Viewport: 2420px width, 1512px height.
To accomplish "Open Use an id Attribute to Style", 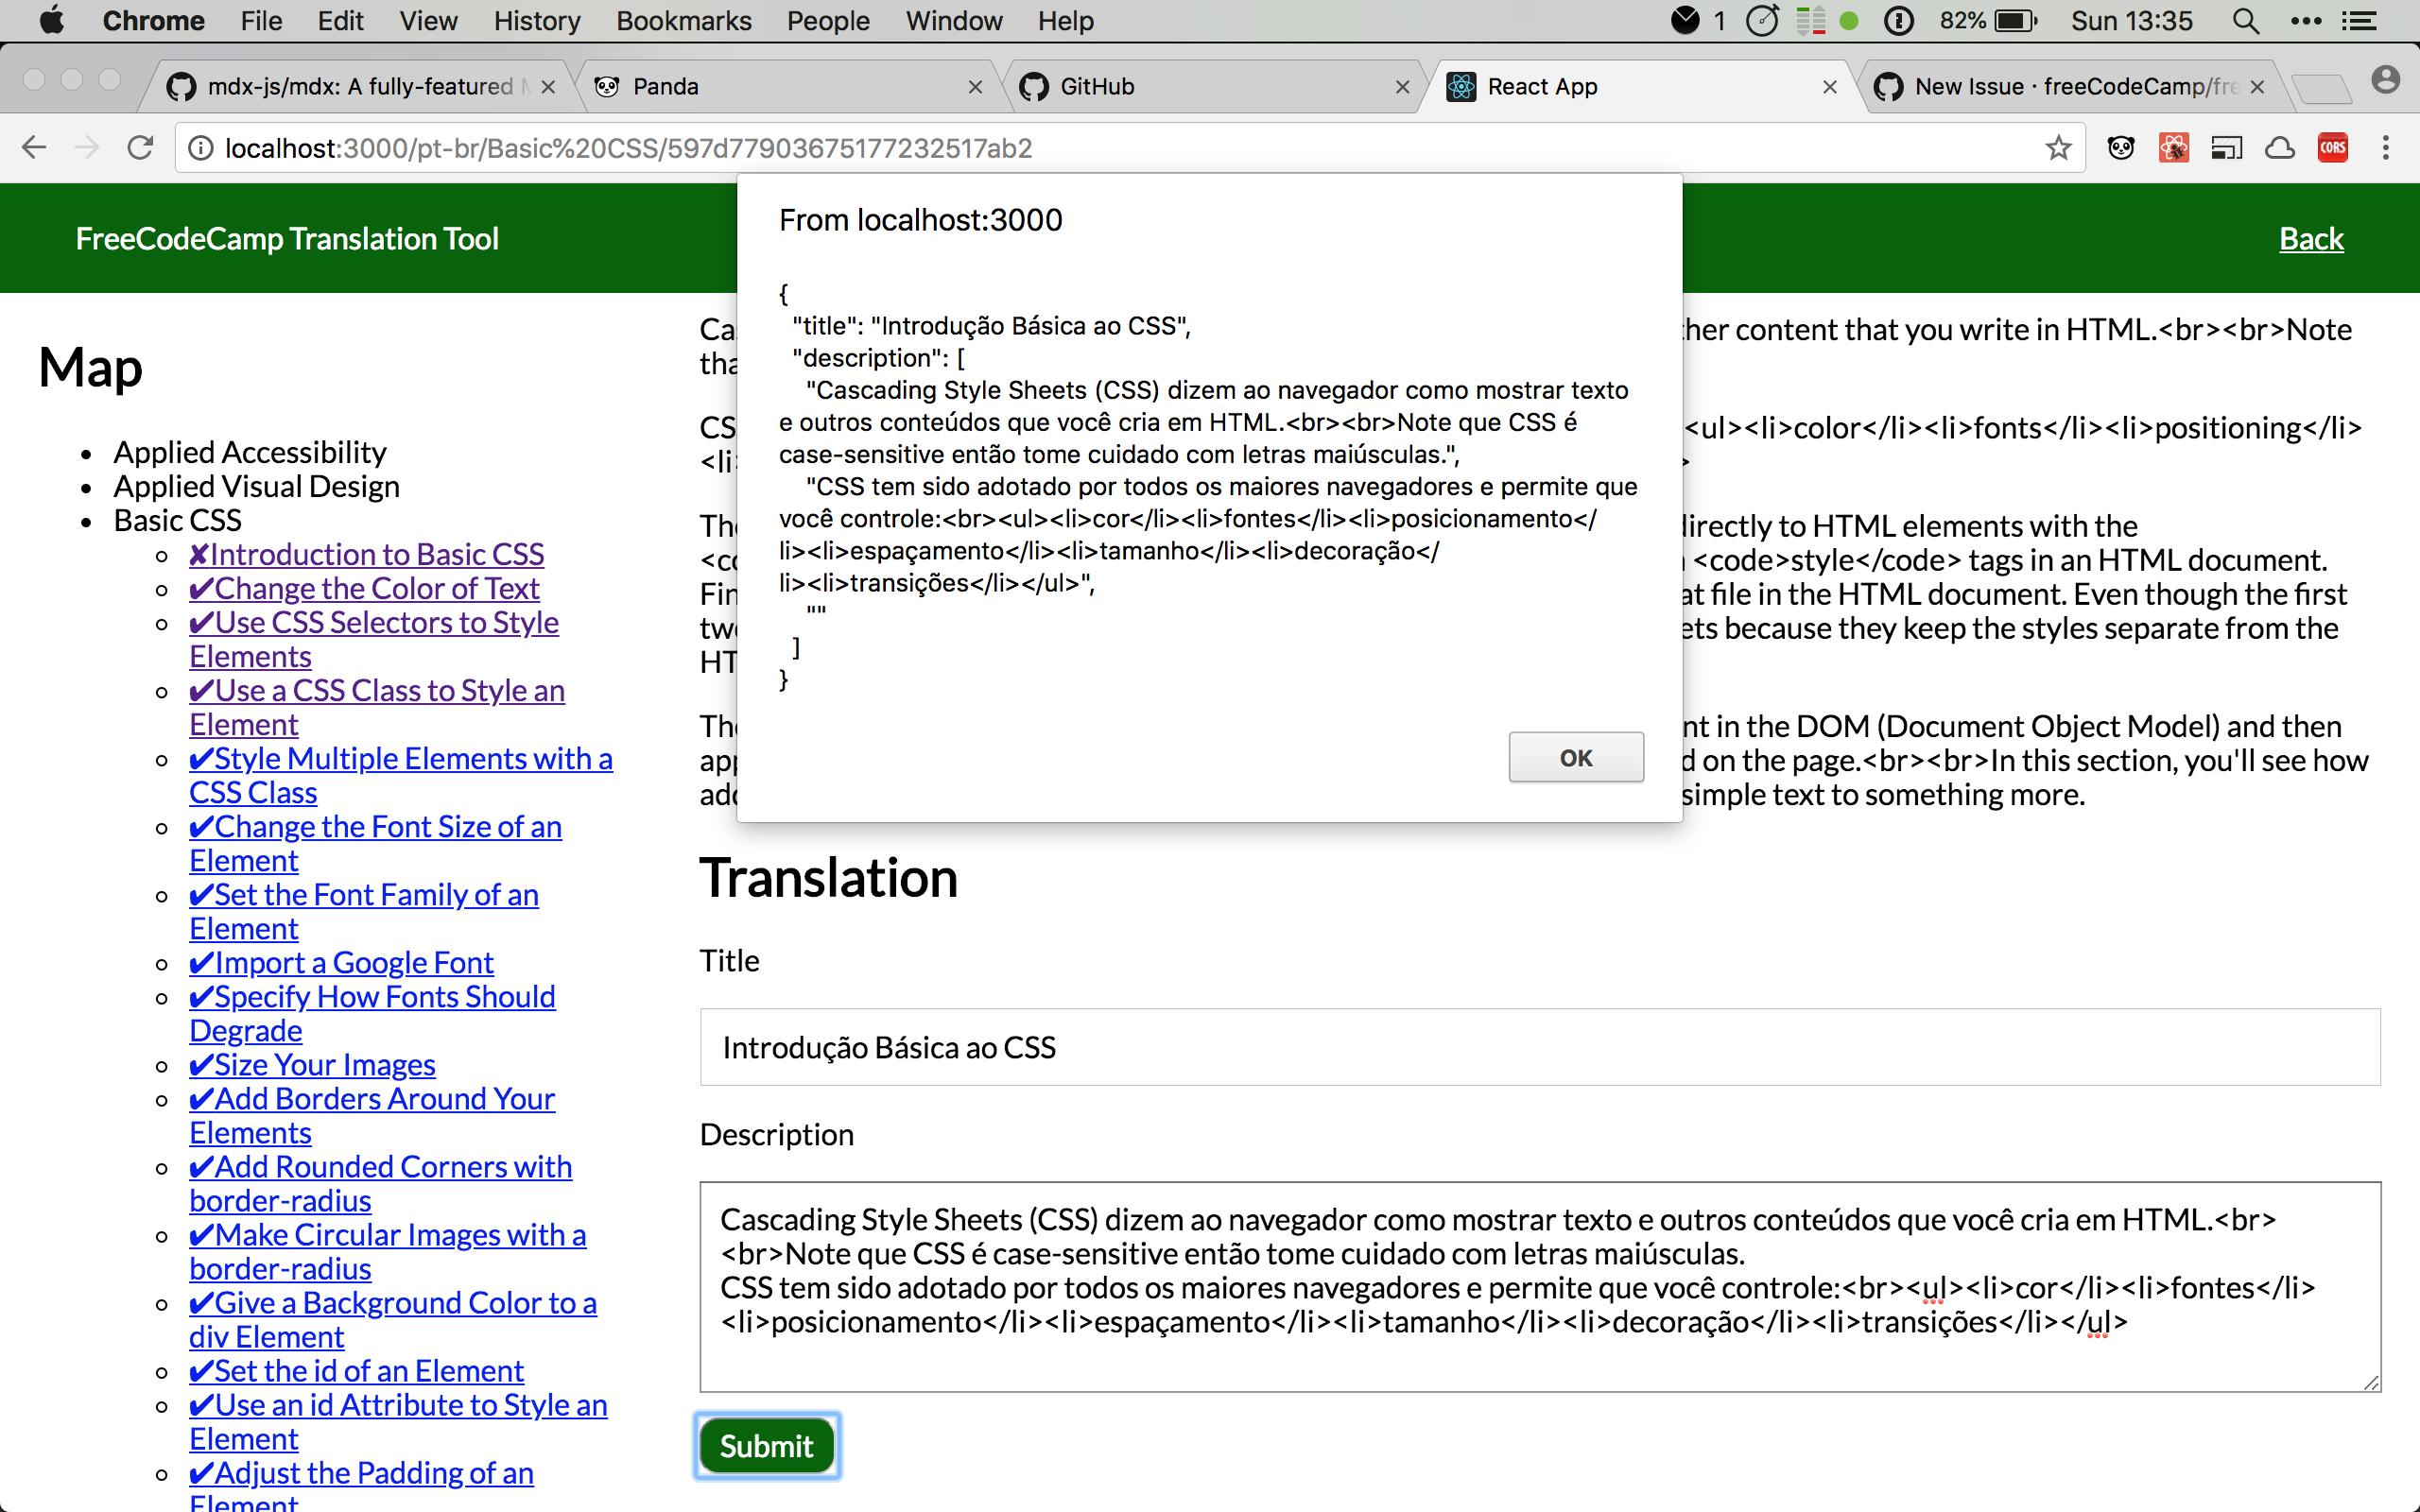I will [x=398, y=1421].
